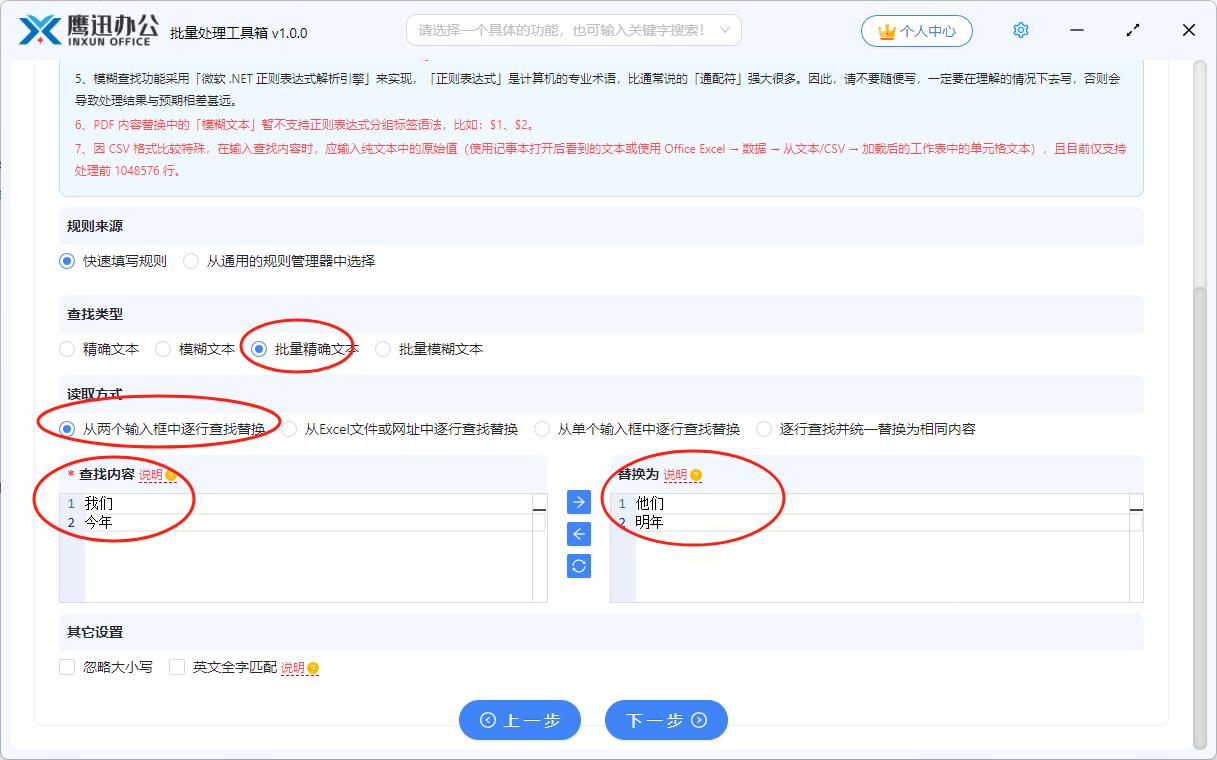Collapse the 替换为 editor with its top-right handle

pyautogui.click(x=1136, y=508)
